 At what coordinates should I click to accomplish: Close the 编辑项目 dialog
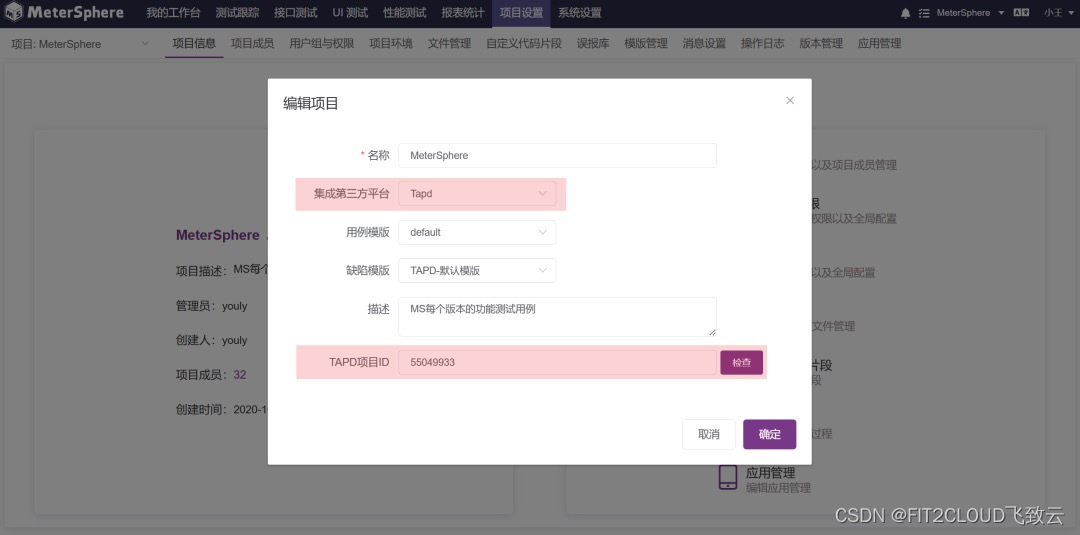pyautogui.click(x=790, y=101)
